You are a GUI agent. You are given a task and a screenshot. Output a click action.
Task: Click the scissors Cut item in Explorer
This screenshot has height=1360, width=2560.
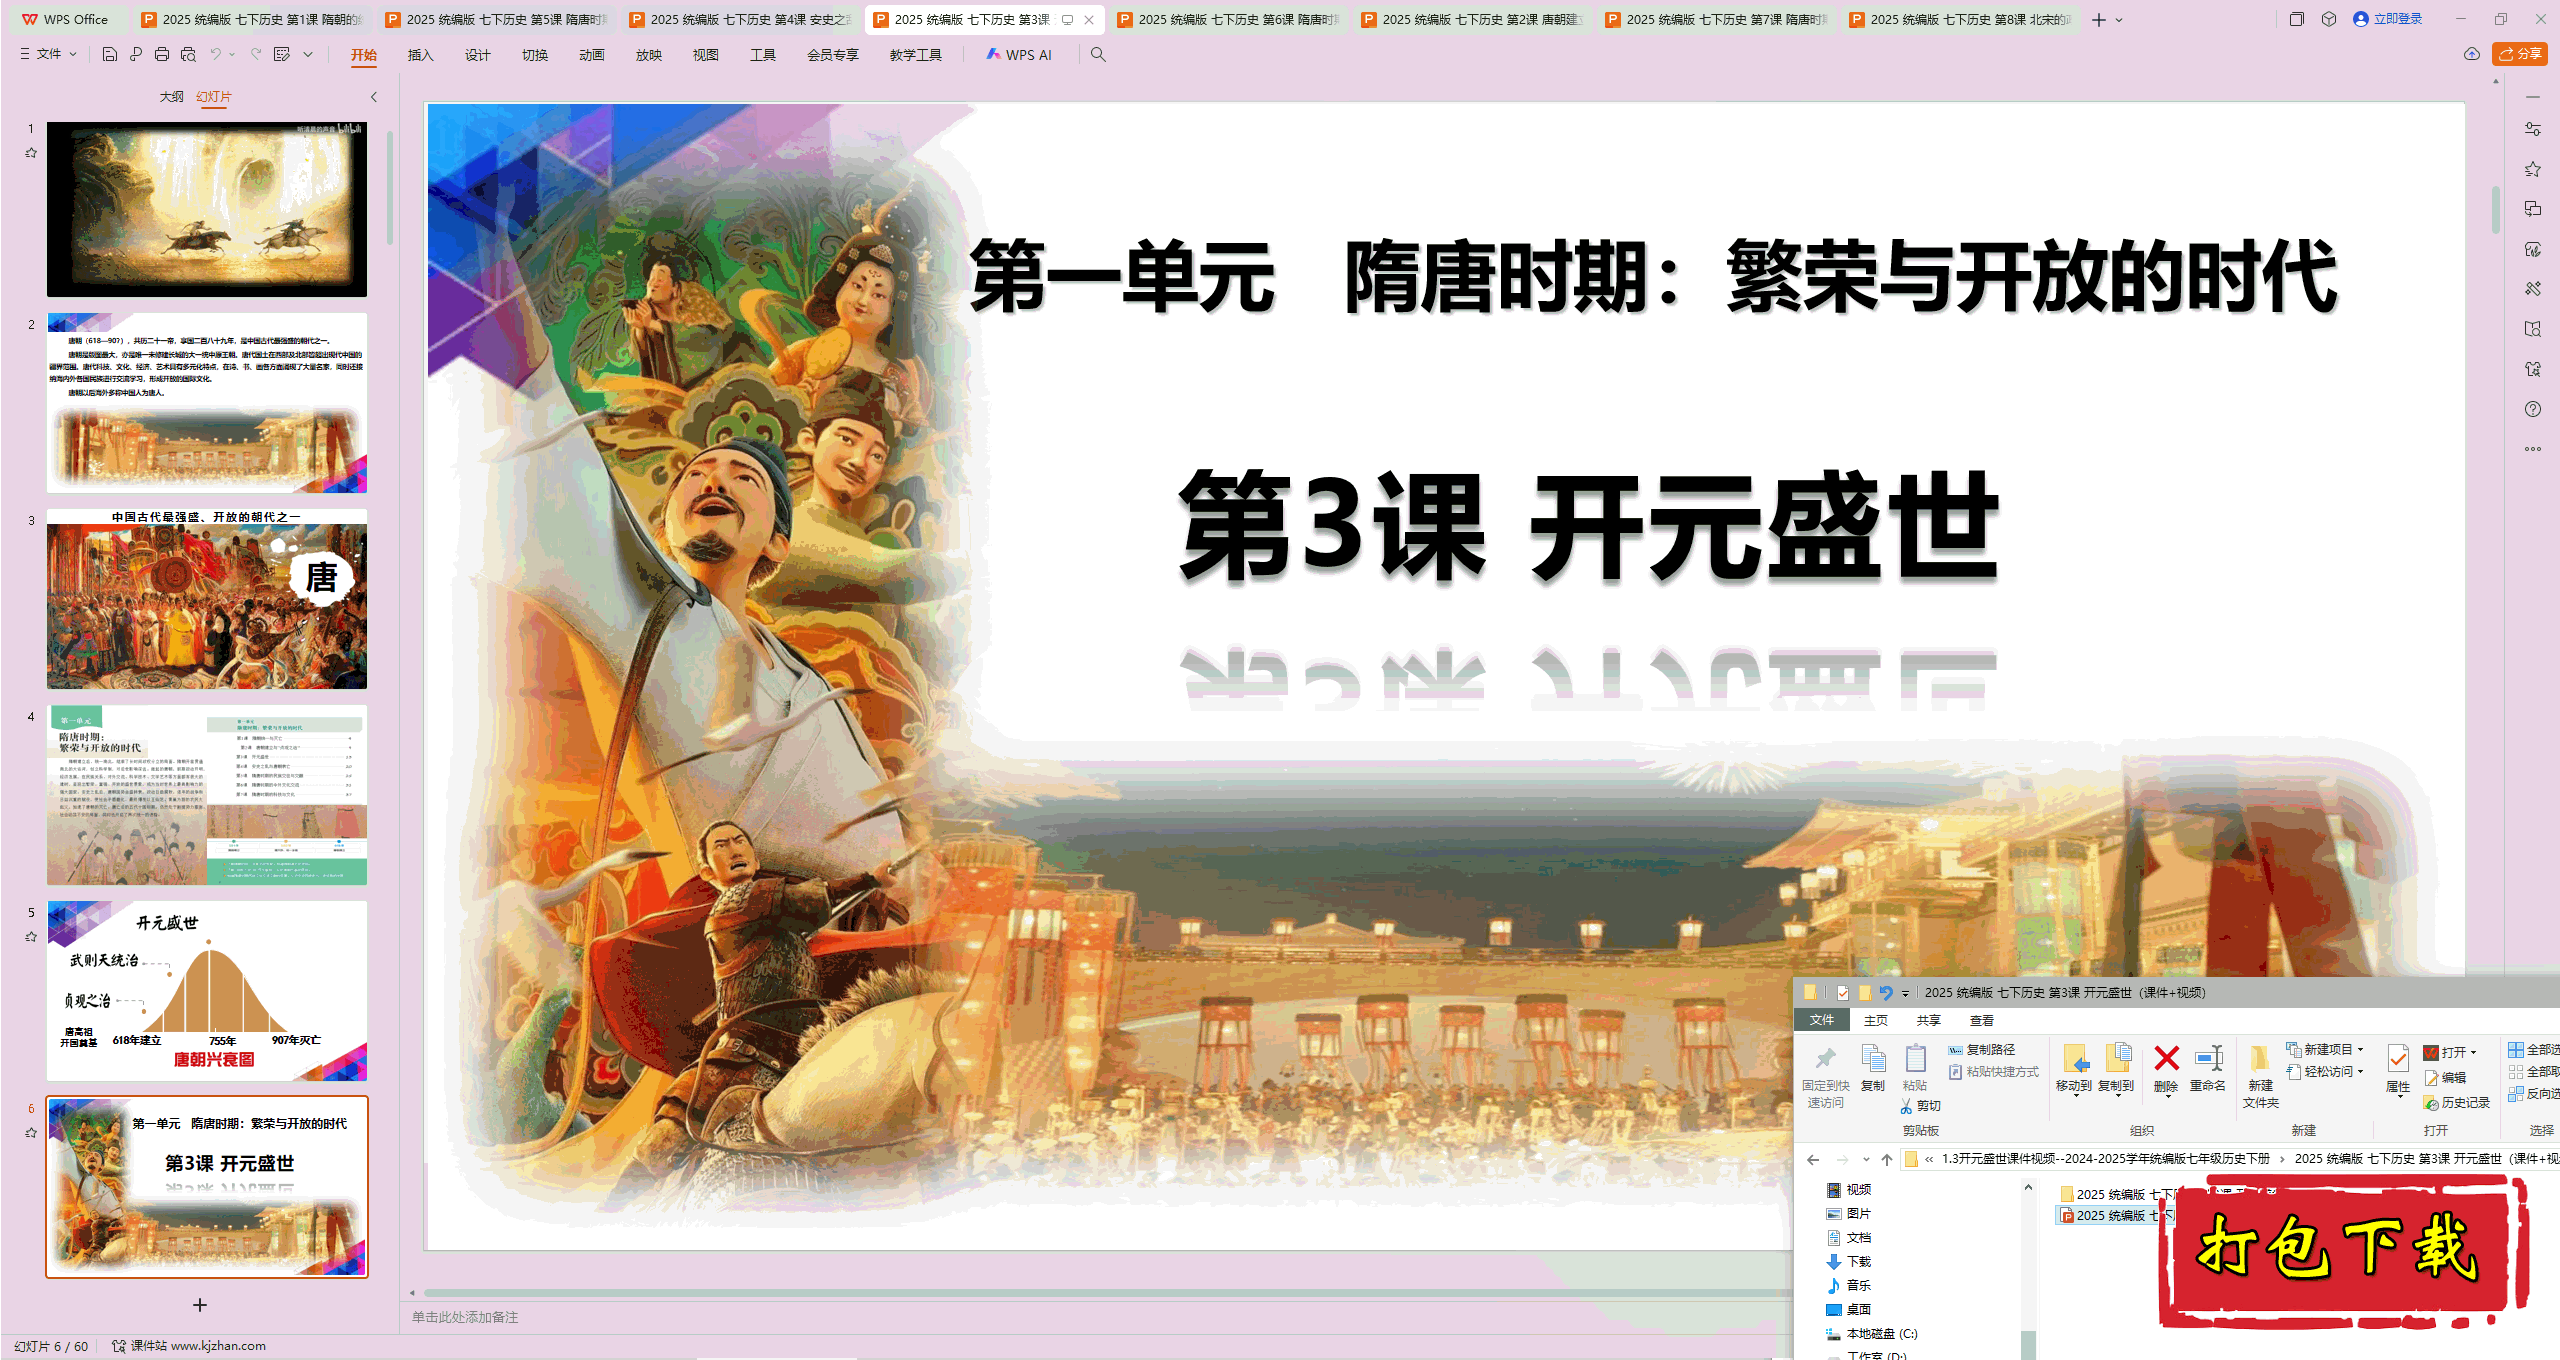tap(1921, 1105)
